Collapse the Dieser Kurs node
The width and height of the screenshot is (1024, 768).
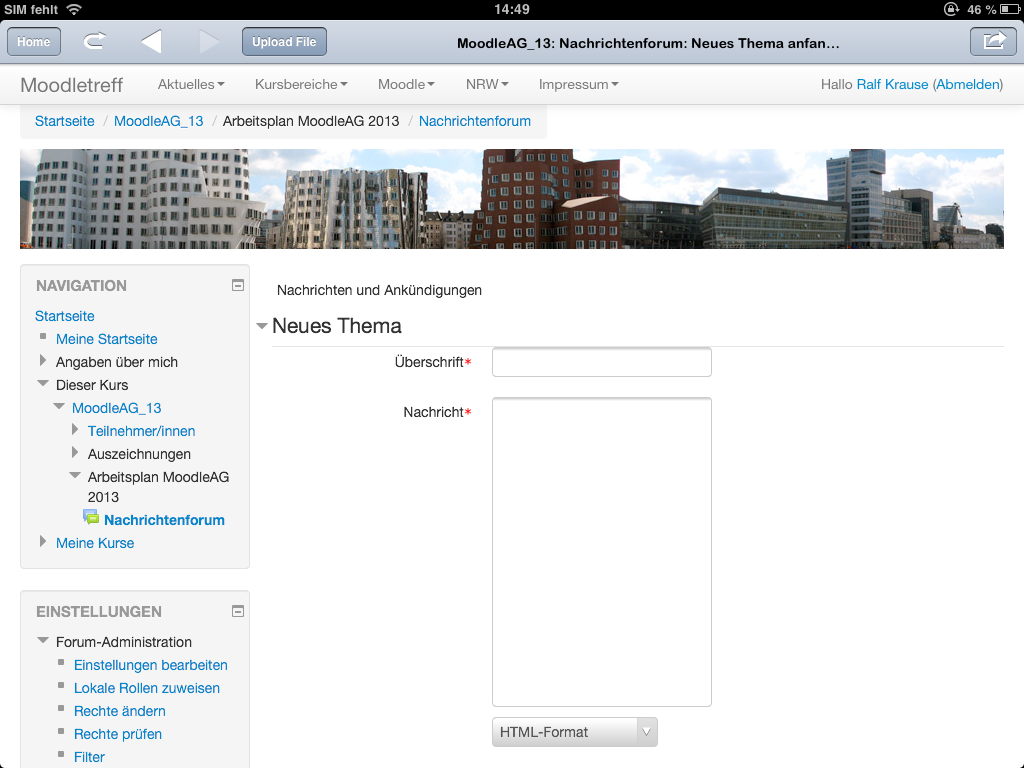(x=43, y=384)
